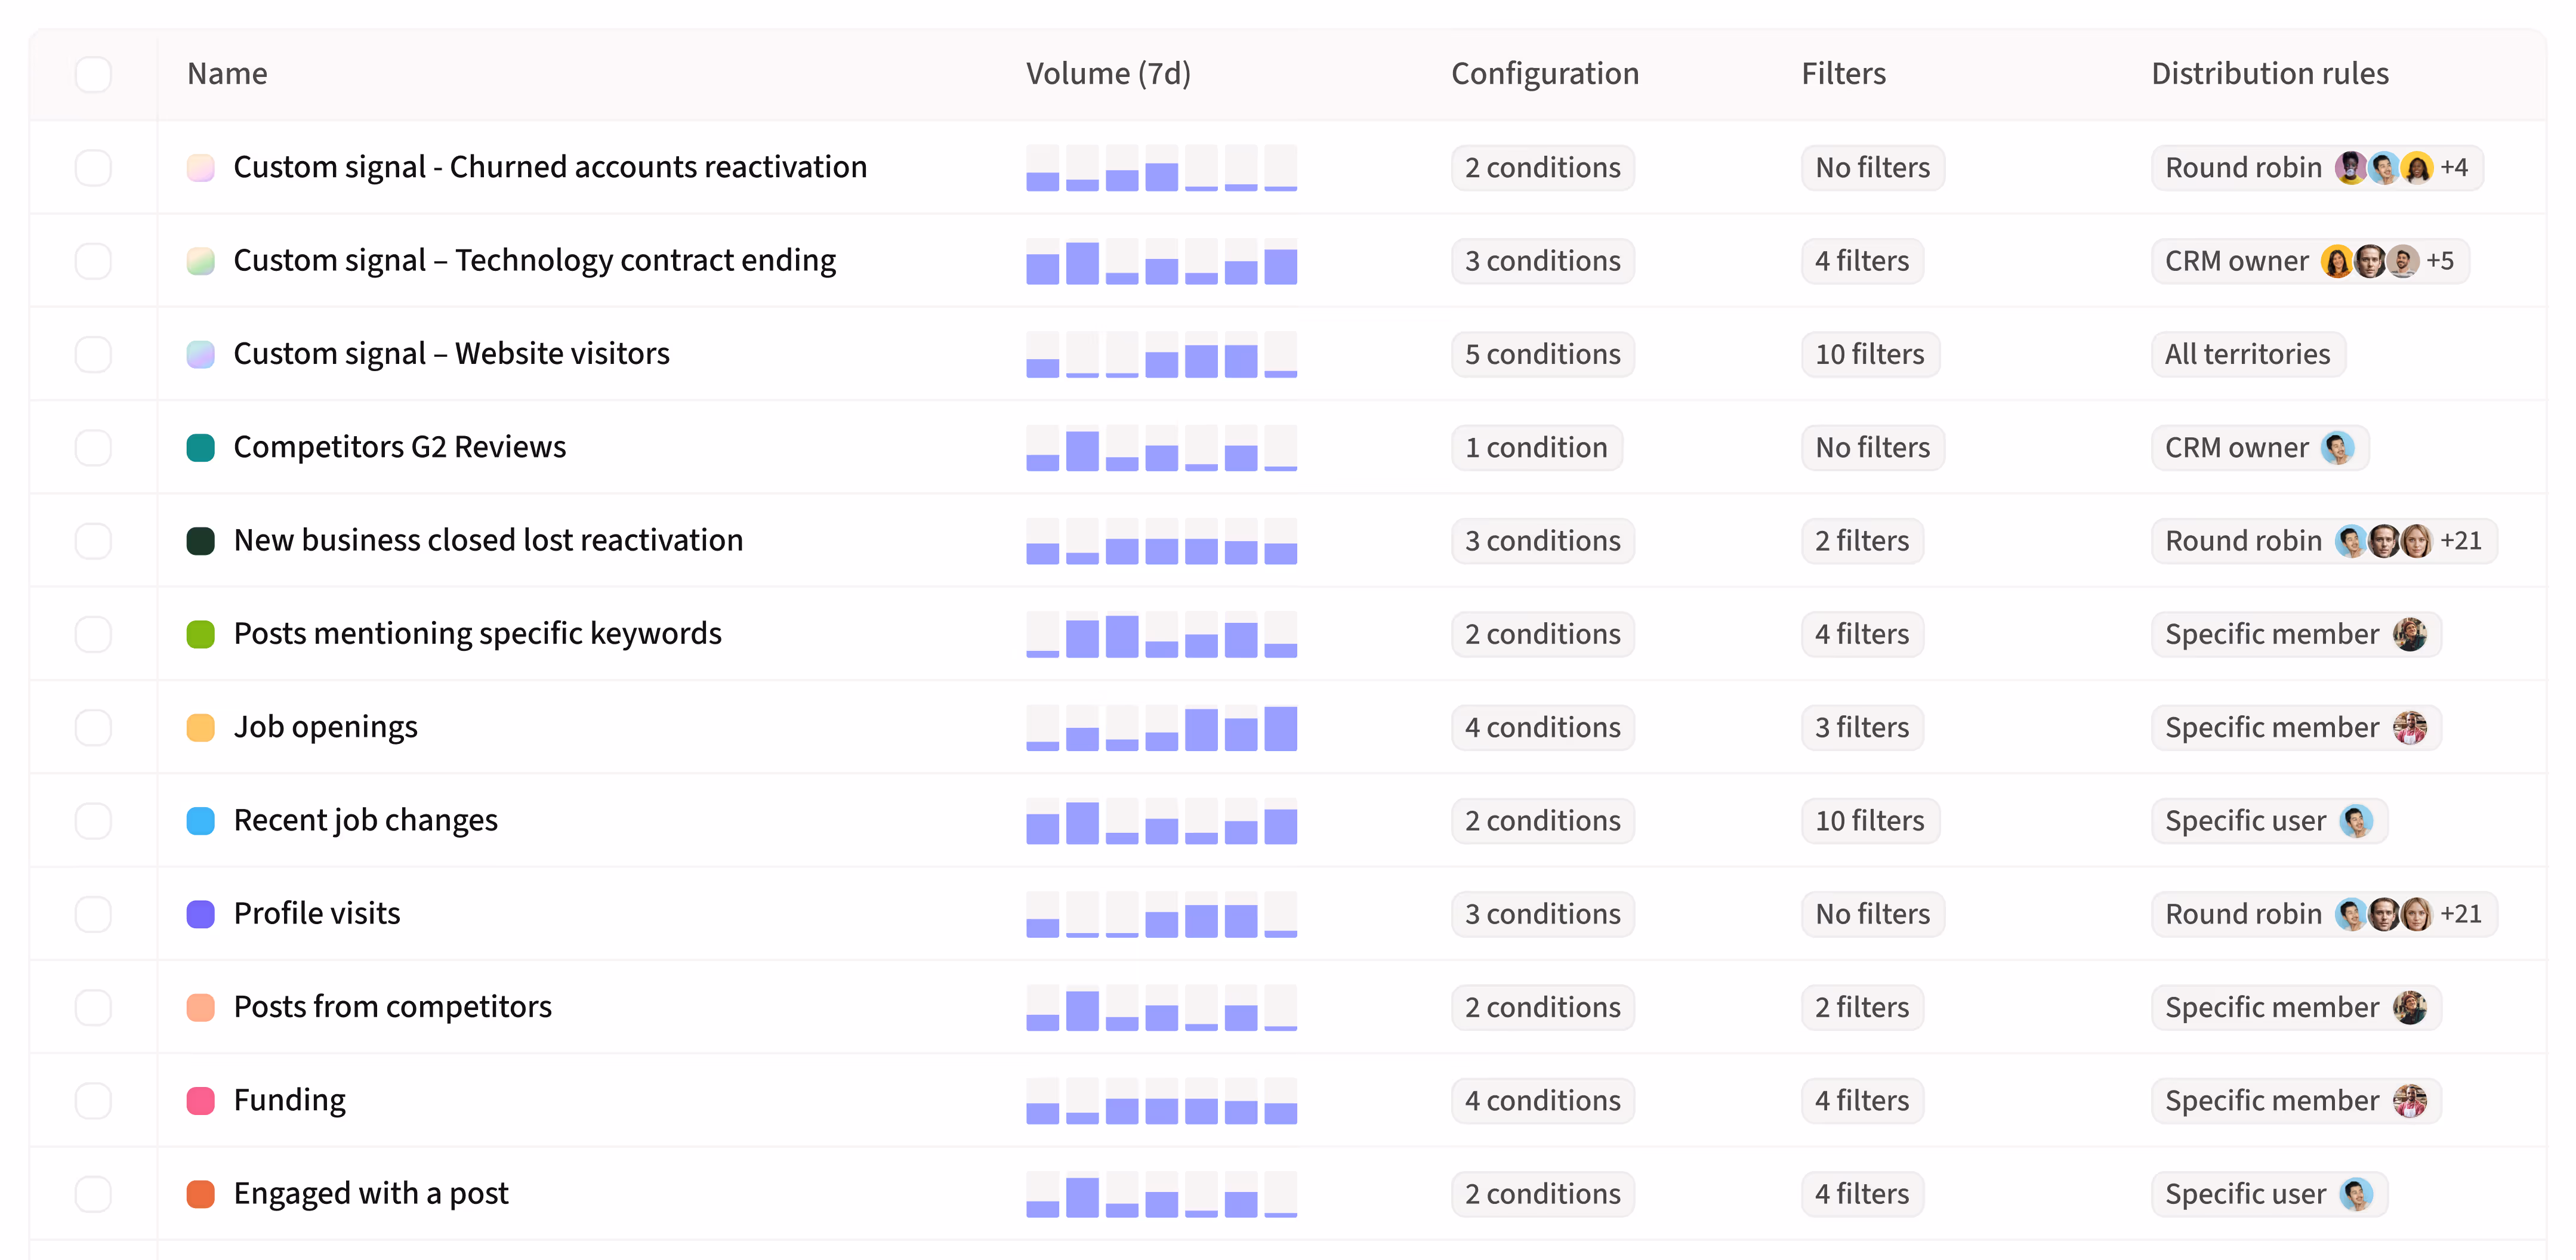The width and height of the screenshot is (2576, 1260).
Task: Open the Recent job changes signal
Action: tap(365, 821)
